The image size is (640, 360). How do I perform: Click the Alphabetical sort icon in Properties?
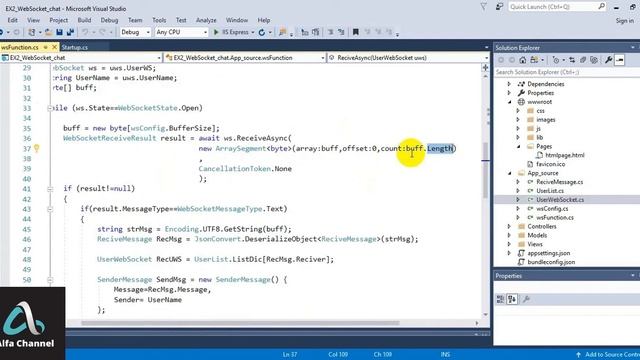(x=511, y=299)
